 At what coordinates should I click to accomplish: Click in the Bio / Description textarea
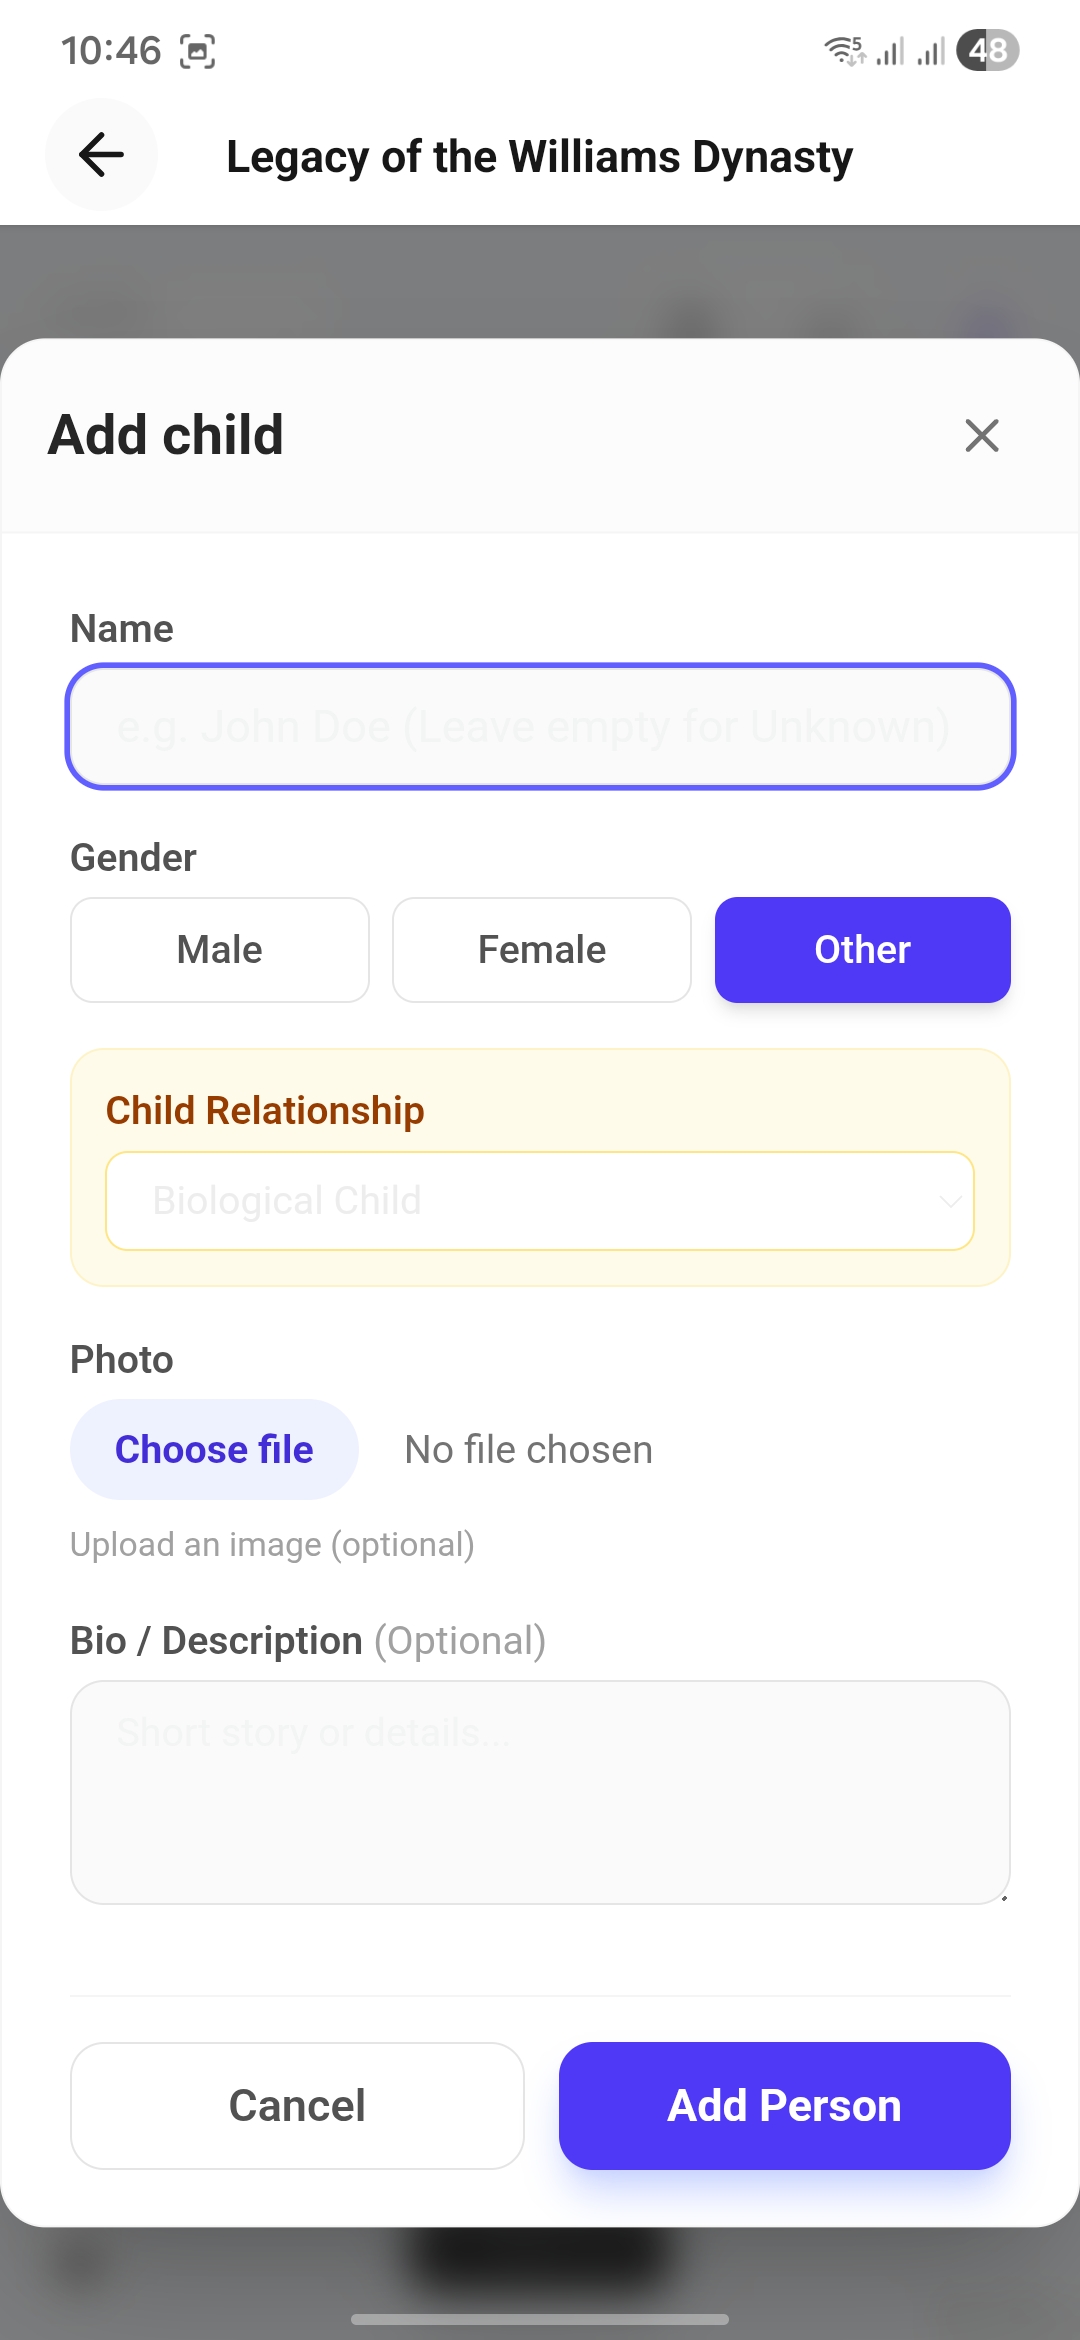540,1792
